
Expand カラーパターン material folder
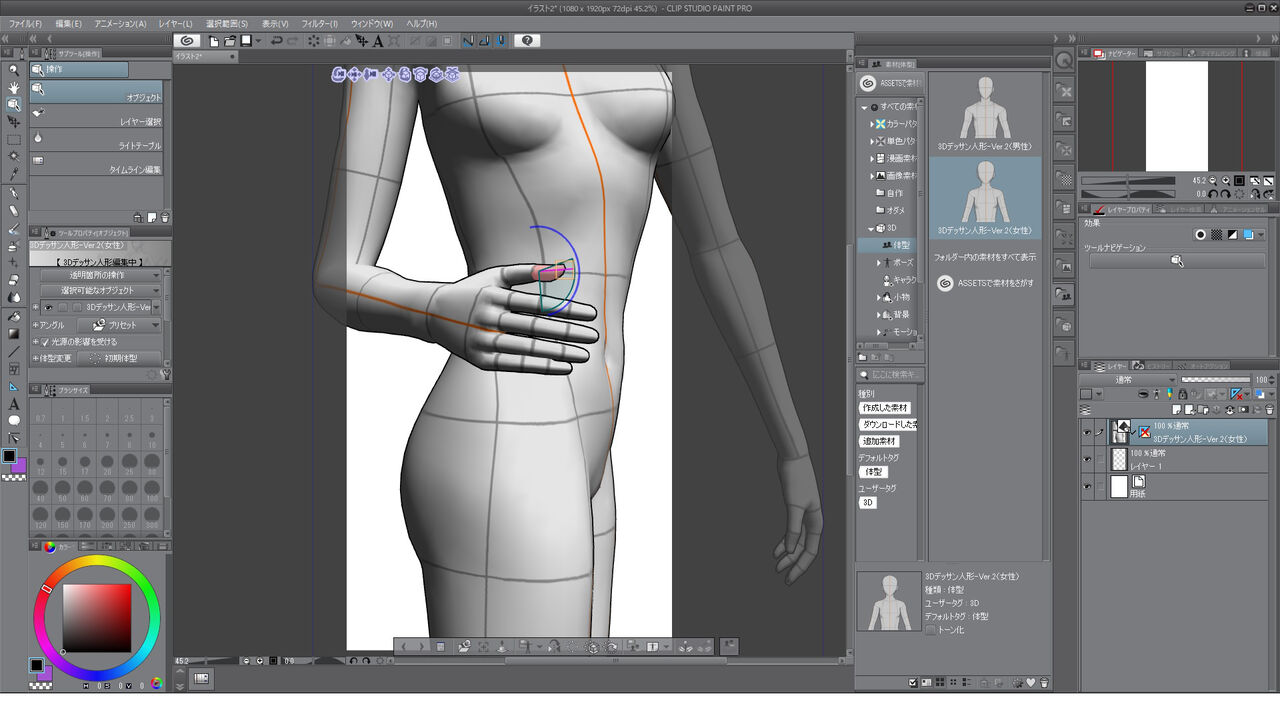[x=872, y=124]
